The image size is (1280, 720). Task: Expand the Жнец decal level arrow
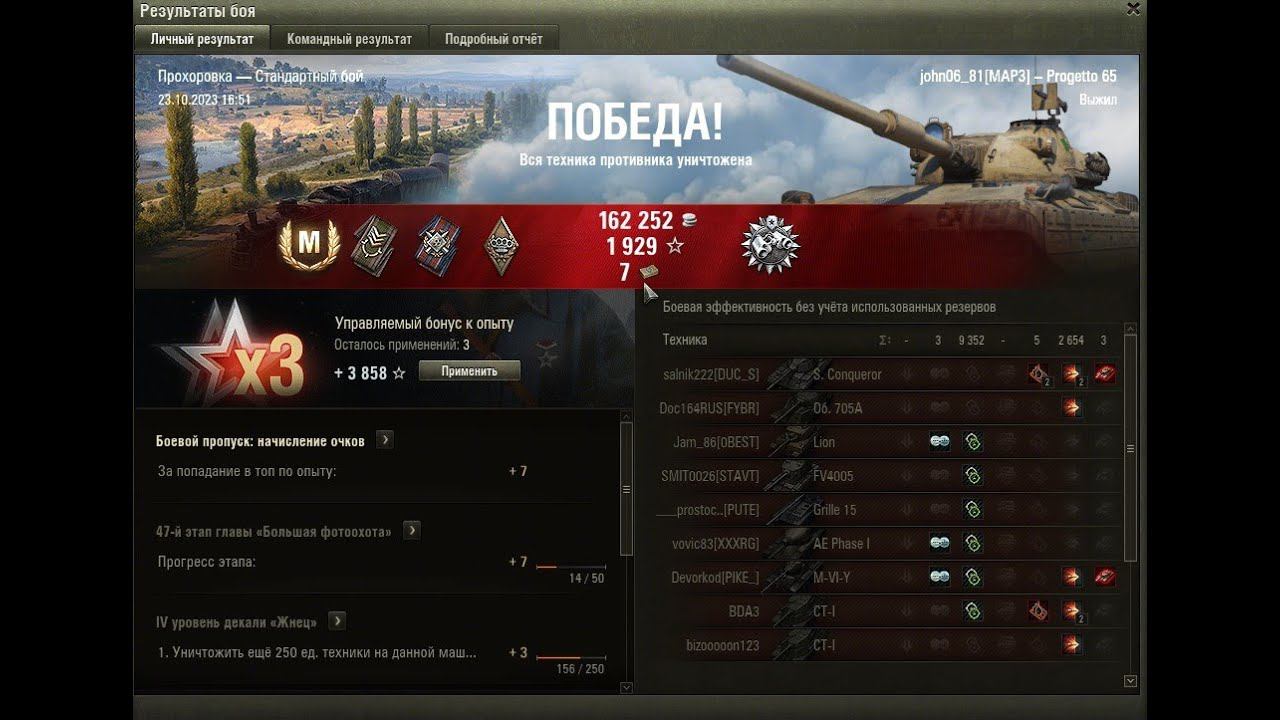pyautogui.click(x=337, y=621)
